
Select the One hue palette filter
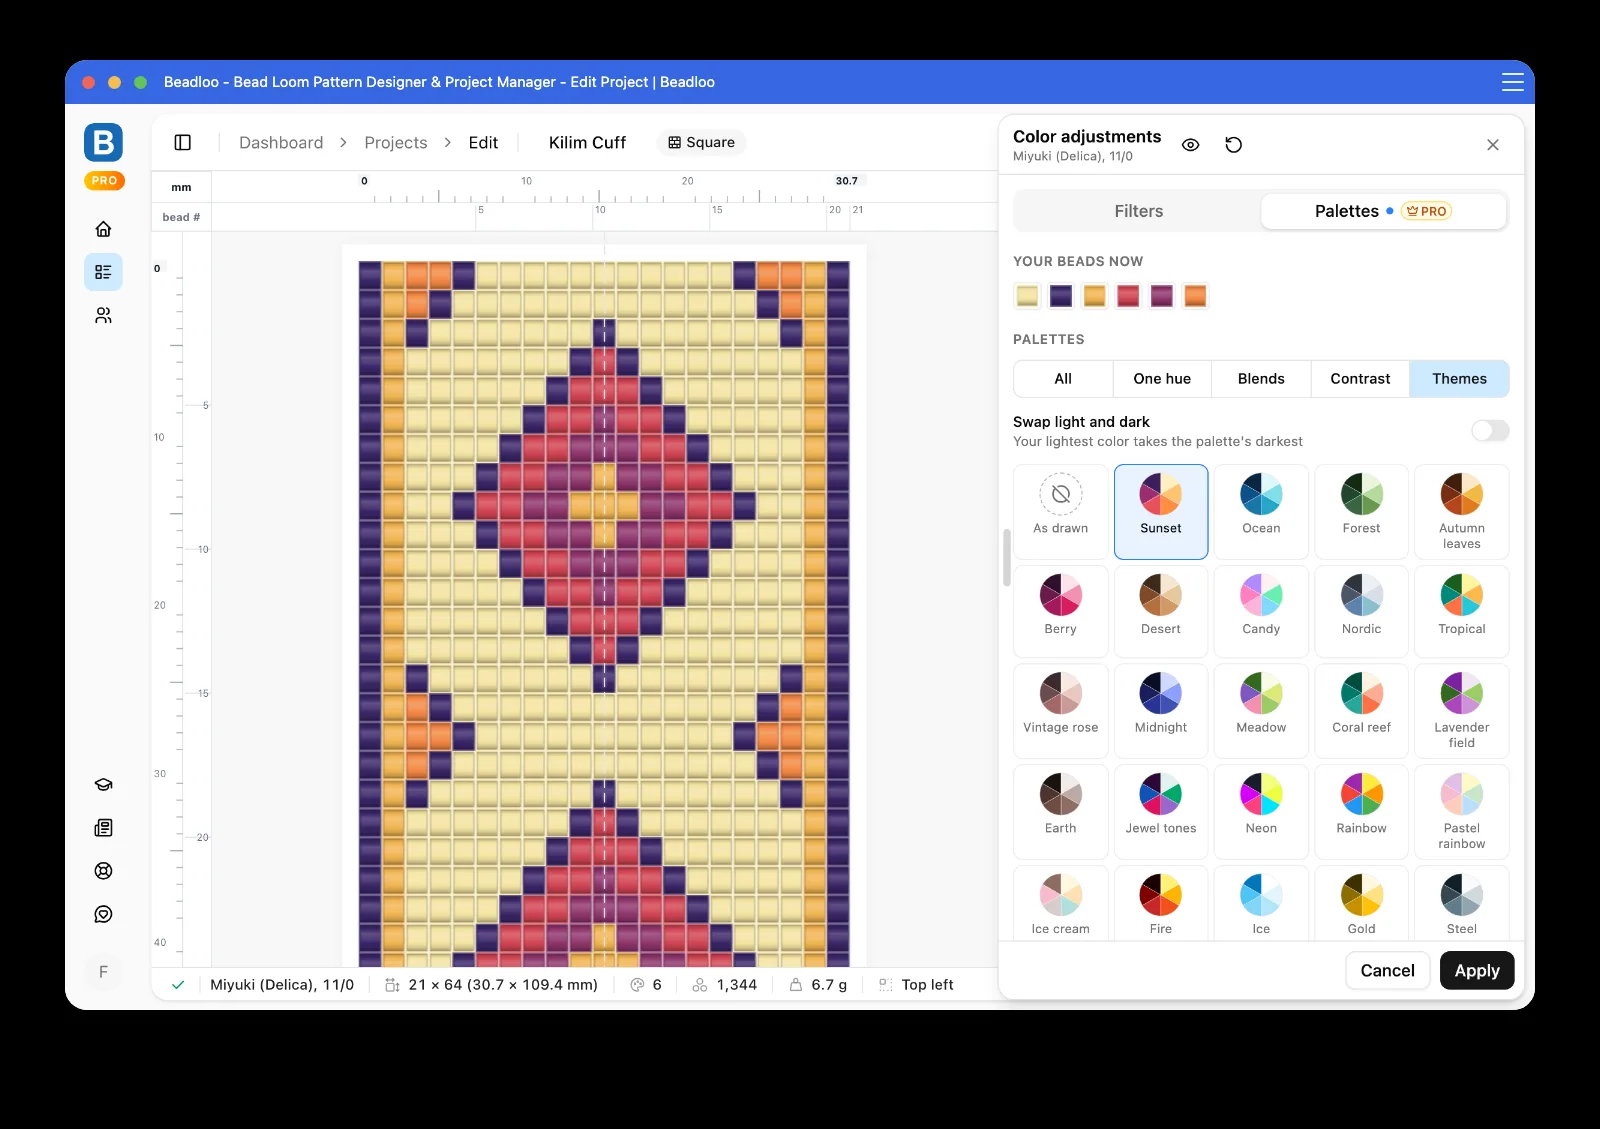point(1162,379)
